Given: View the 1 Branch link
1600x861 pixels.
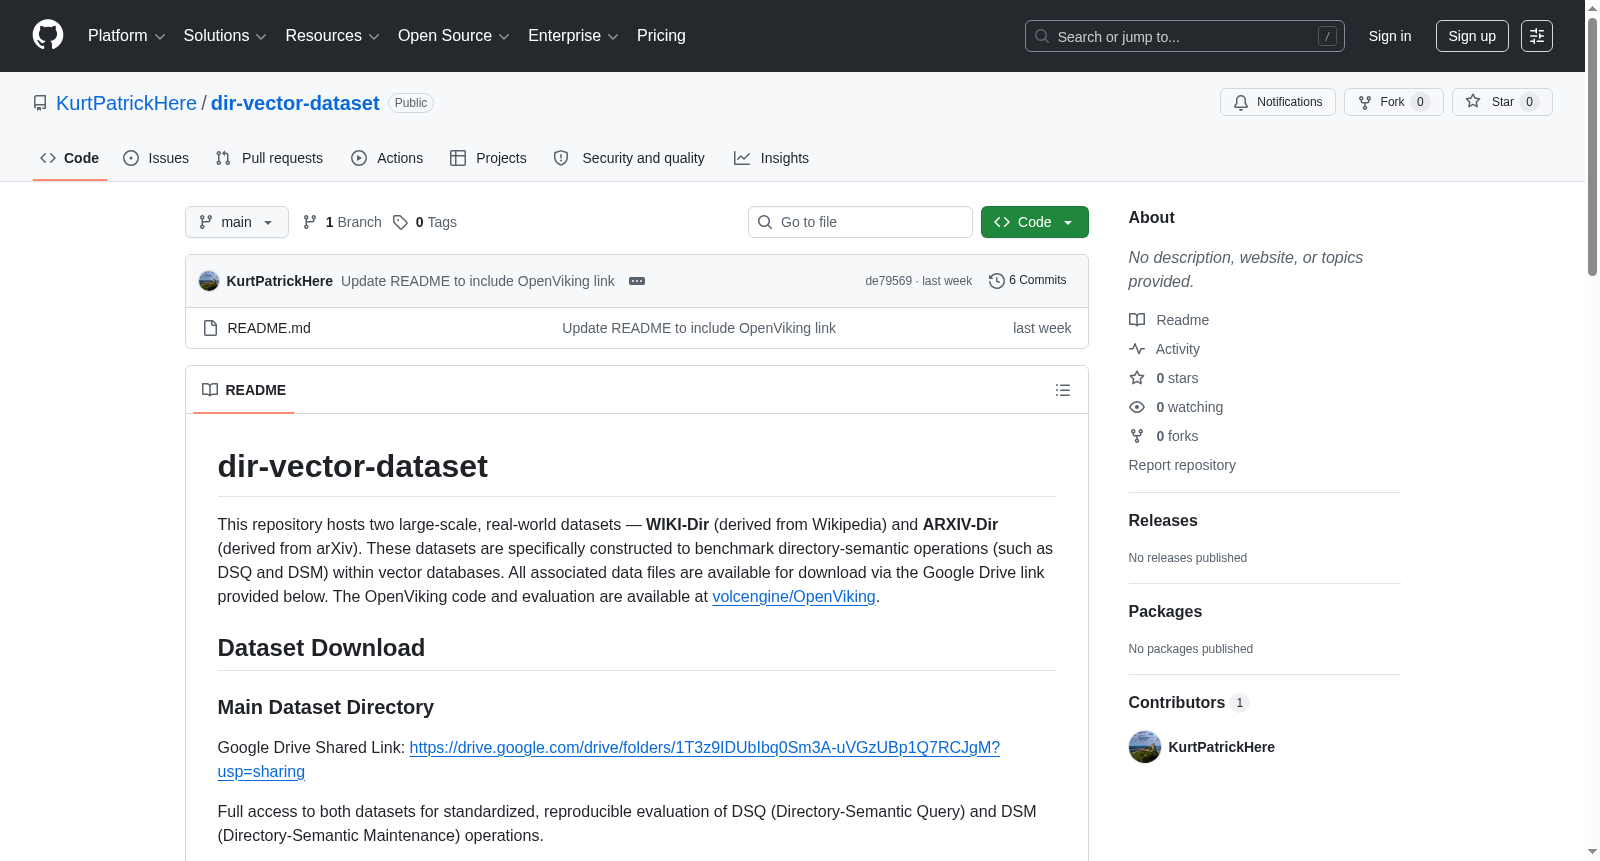Looking at the screenshot, I should tap(342, 222).
